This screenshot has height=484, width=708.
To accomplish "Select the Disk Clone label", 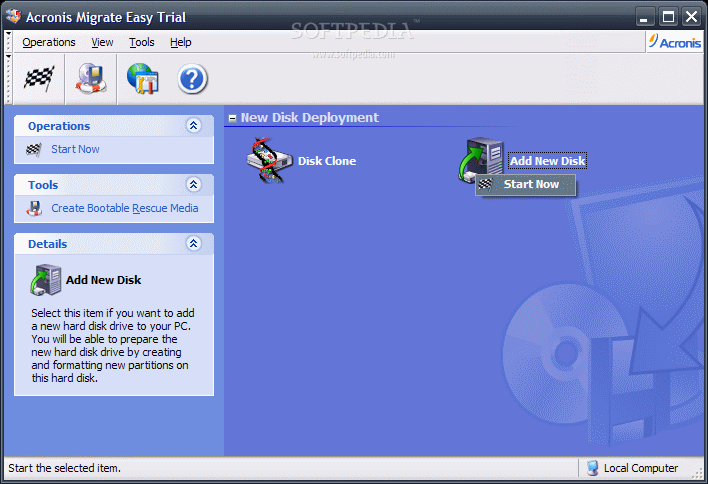I will [x=327, y=161].
